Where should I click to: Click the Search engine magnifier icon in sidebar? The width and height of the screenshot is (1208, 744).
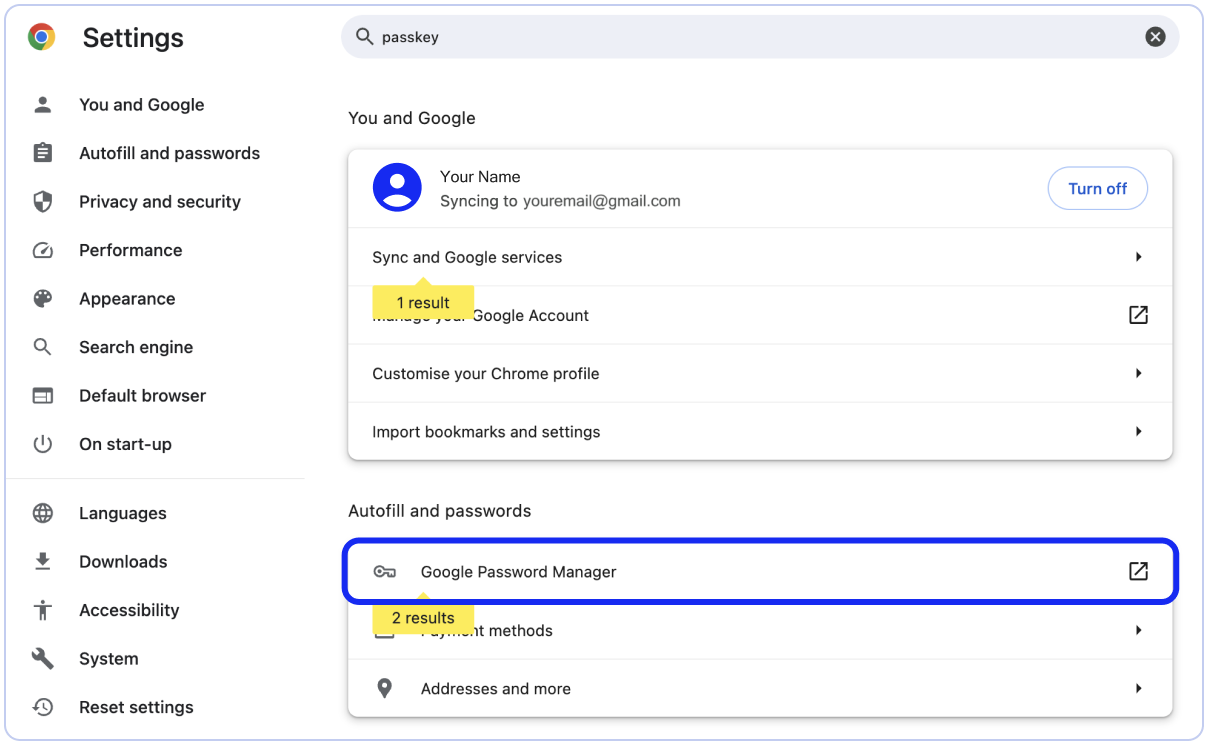pyautogui.click(x=42, y=347)
